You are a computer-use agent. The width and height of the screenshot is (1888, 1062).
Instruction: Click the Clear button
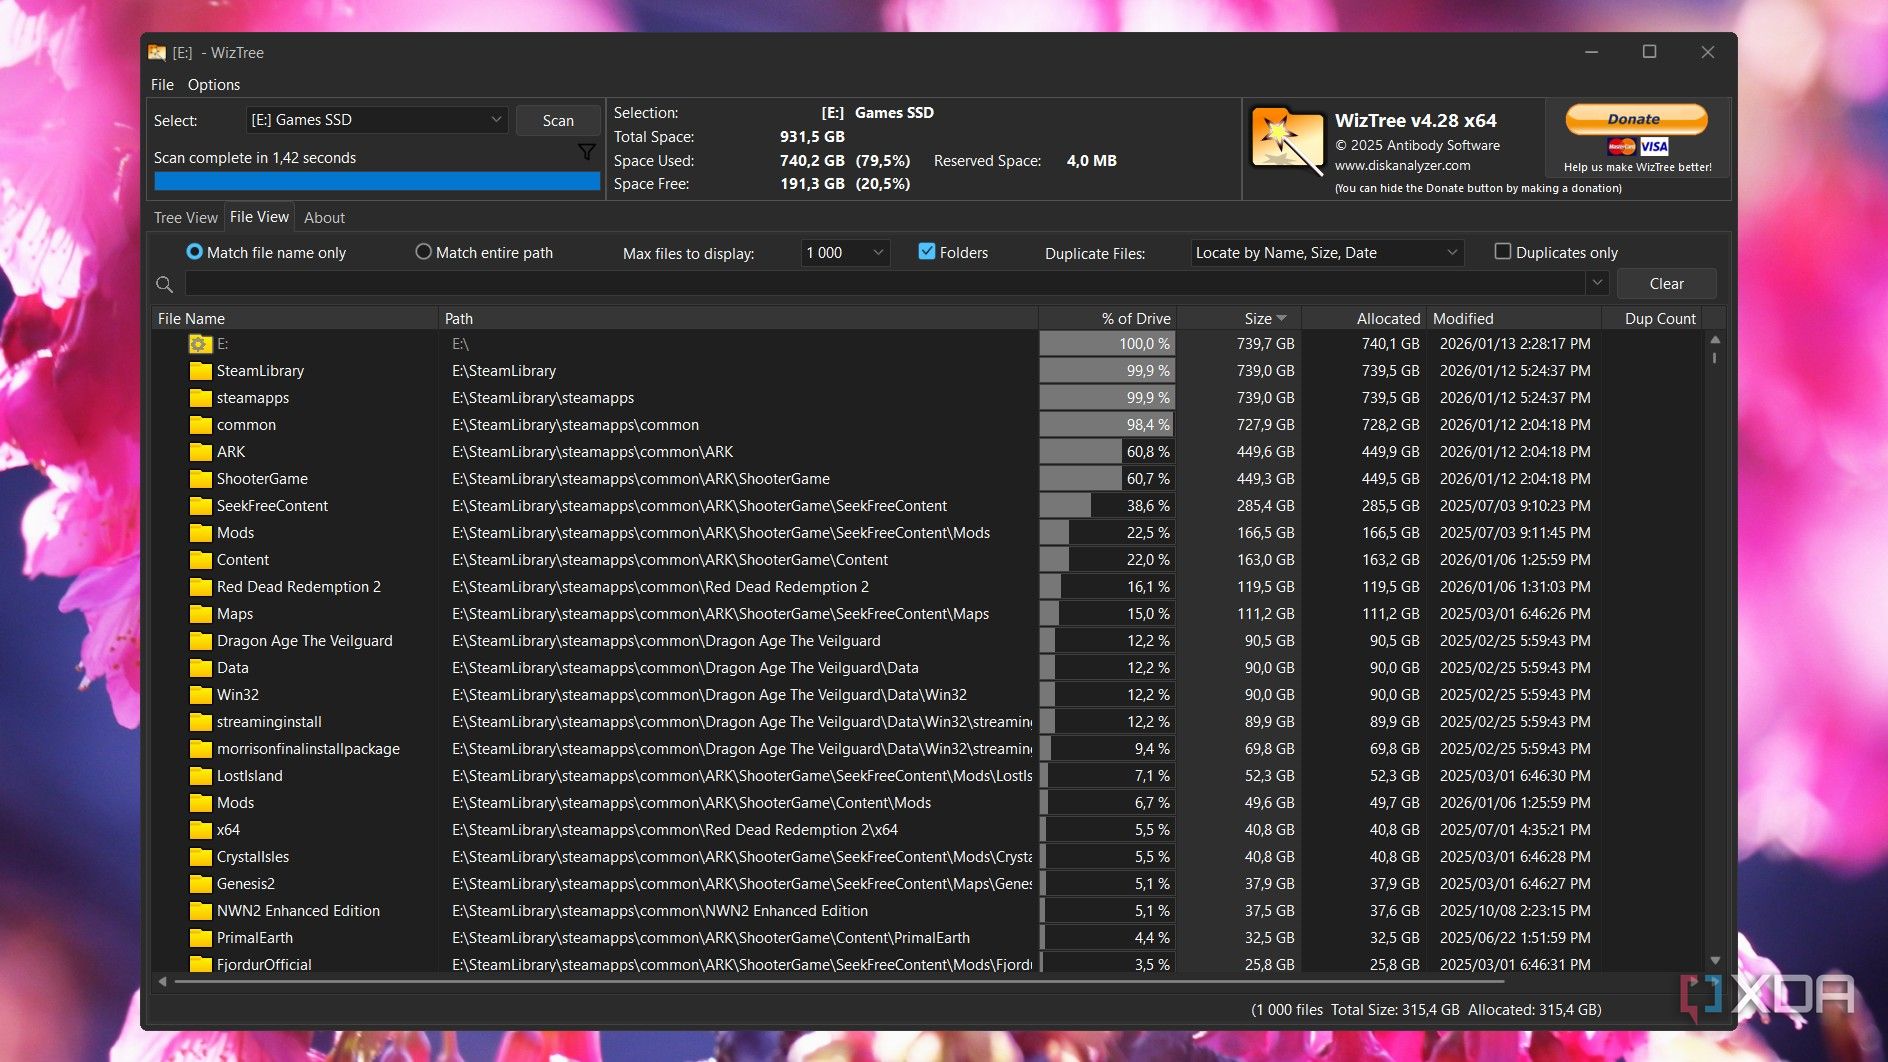pyautogui.click(x=1666, y=284)
